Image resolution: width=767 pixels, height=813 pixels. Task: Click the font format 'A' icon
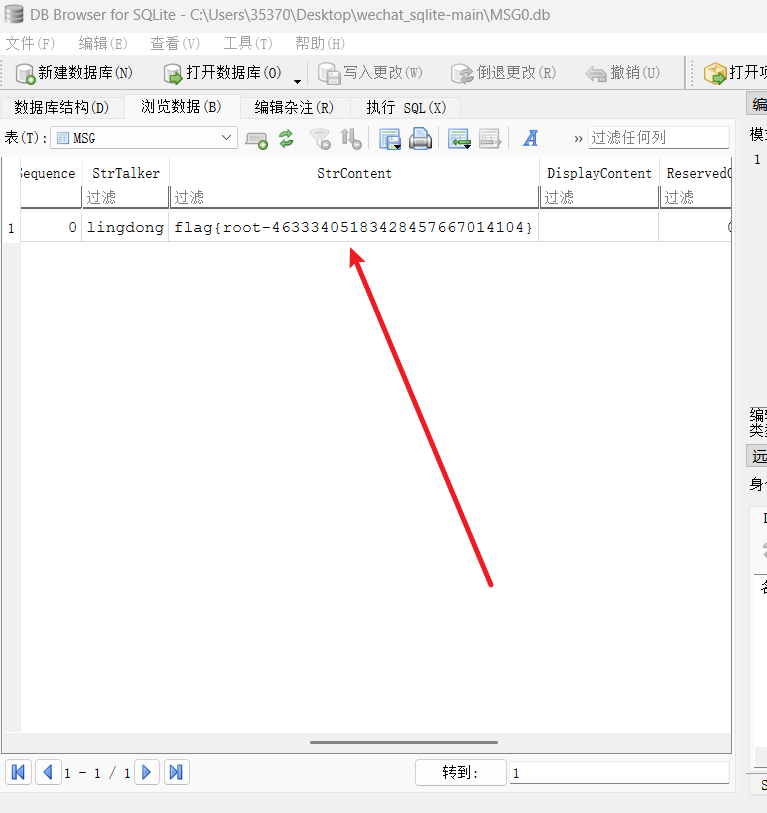531,139
